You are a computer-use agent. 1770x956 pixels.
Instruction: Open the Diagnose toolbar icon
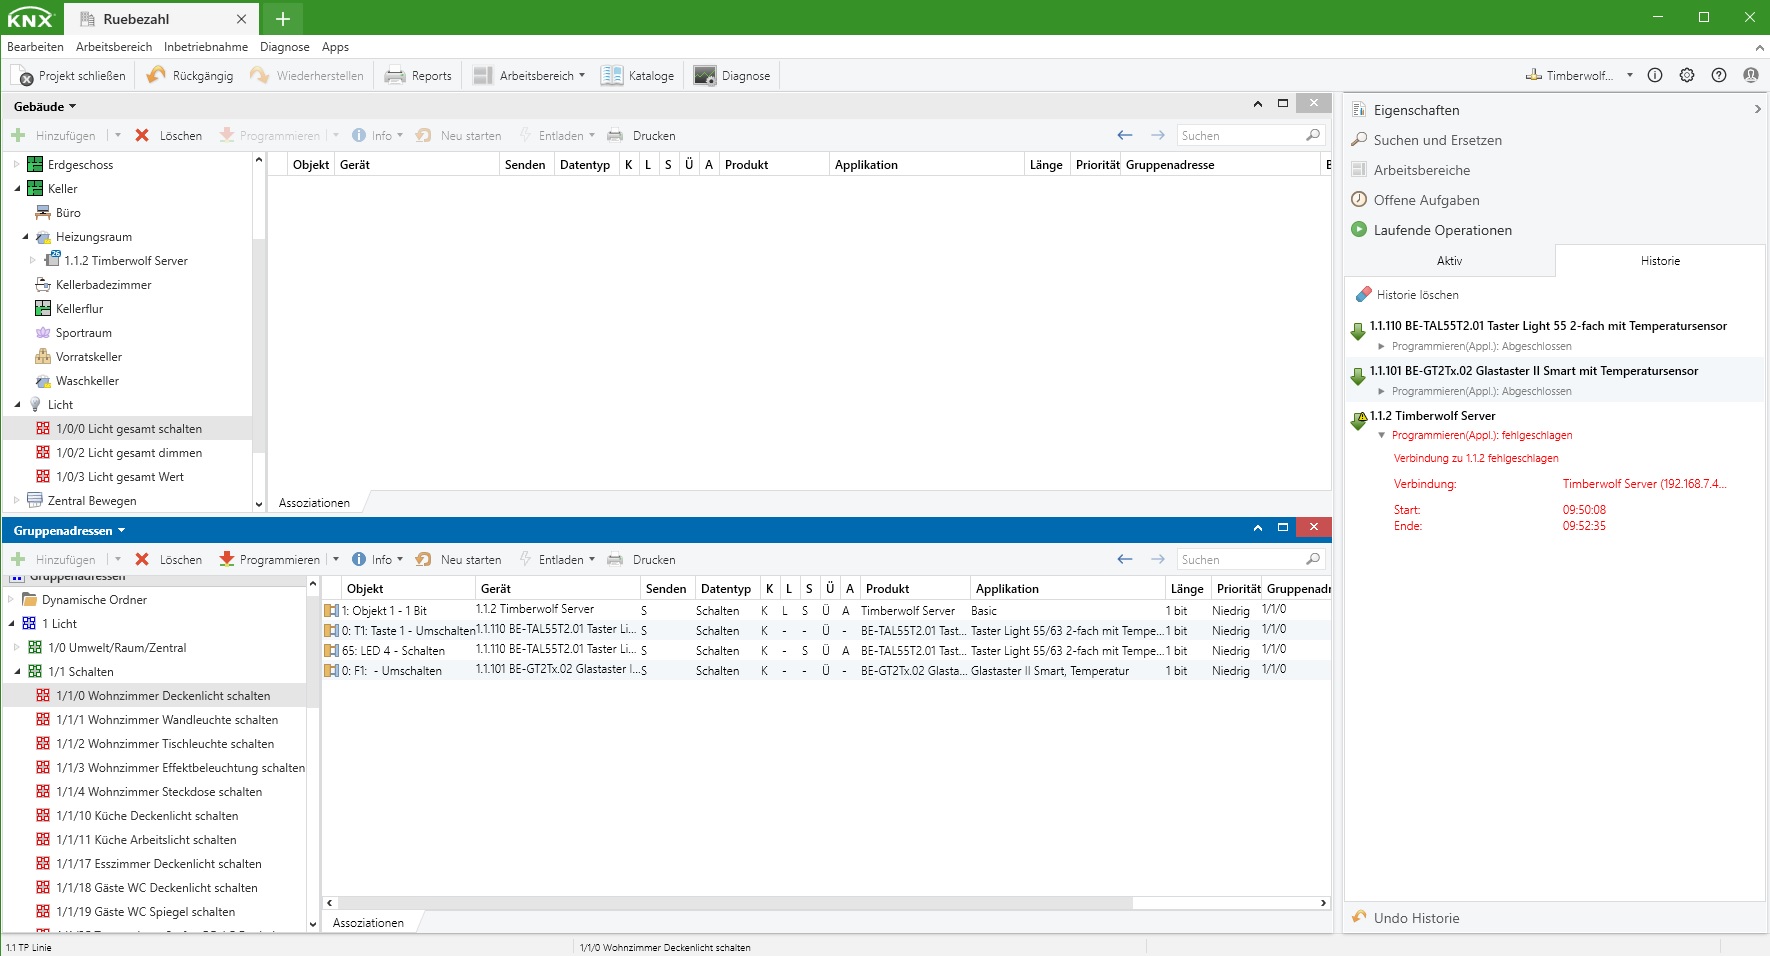tap(705, 75)
